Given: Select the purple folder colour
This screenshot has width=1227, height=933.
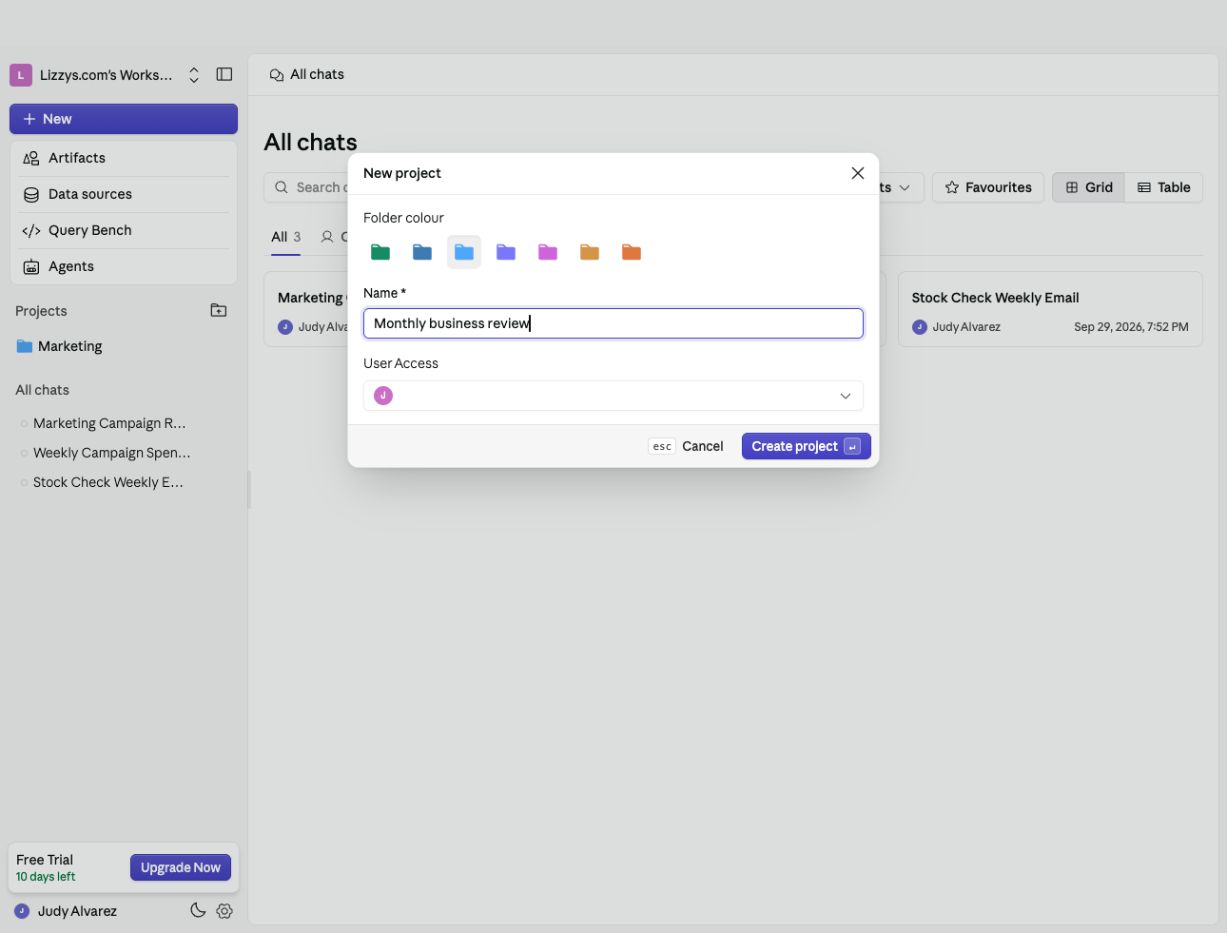Looking at the screenshot, I should (506, 252).
